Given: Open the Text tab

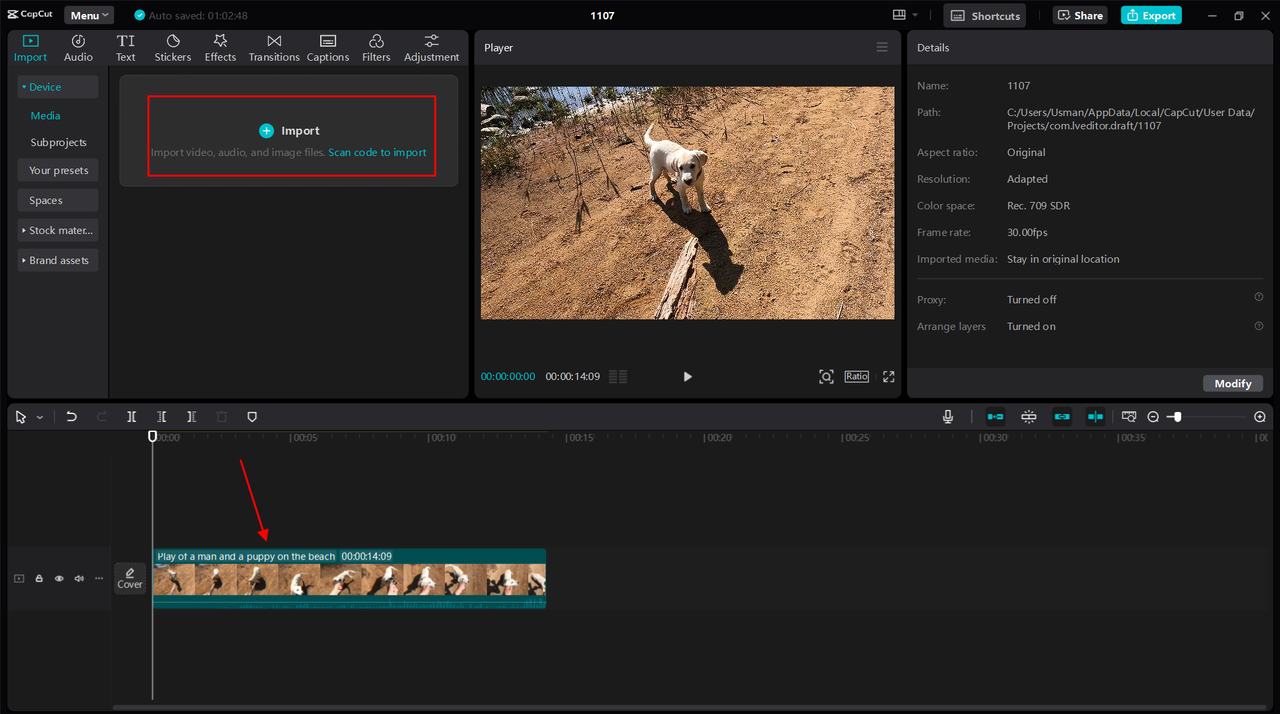Looking at the screenshot, I should point(125,48).
